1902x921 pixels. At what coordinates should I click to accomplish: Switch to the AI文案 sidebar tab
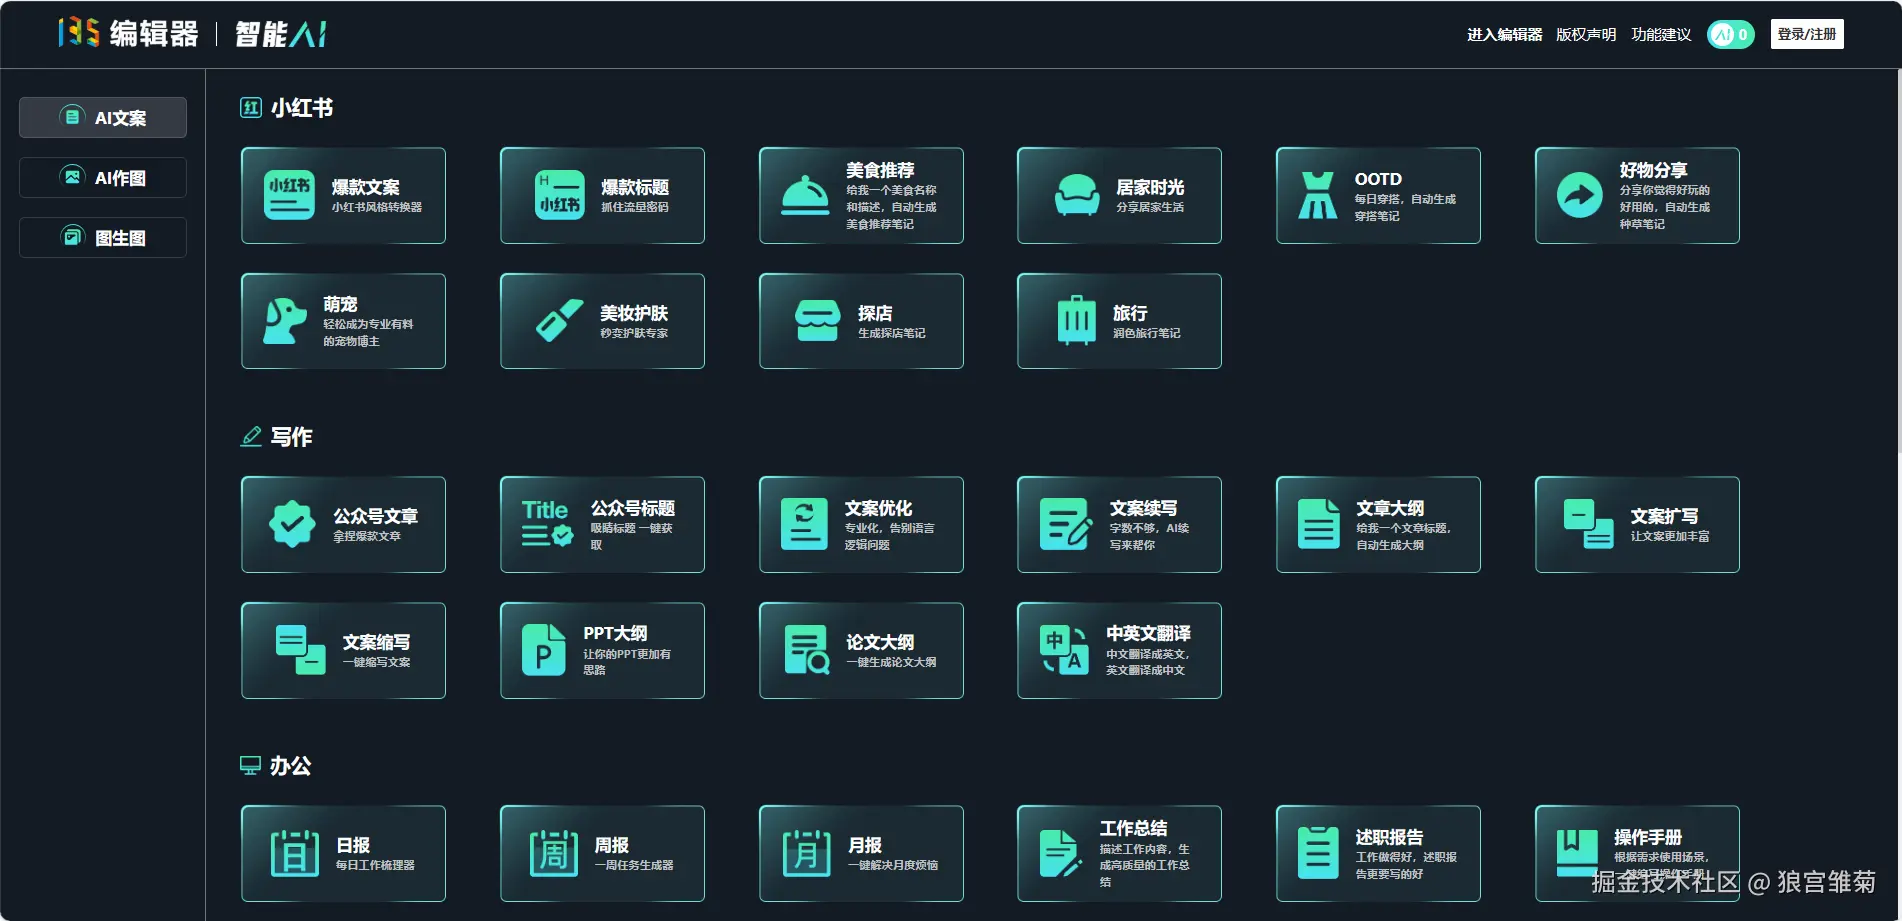103,118
